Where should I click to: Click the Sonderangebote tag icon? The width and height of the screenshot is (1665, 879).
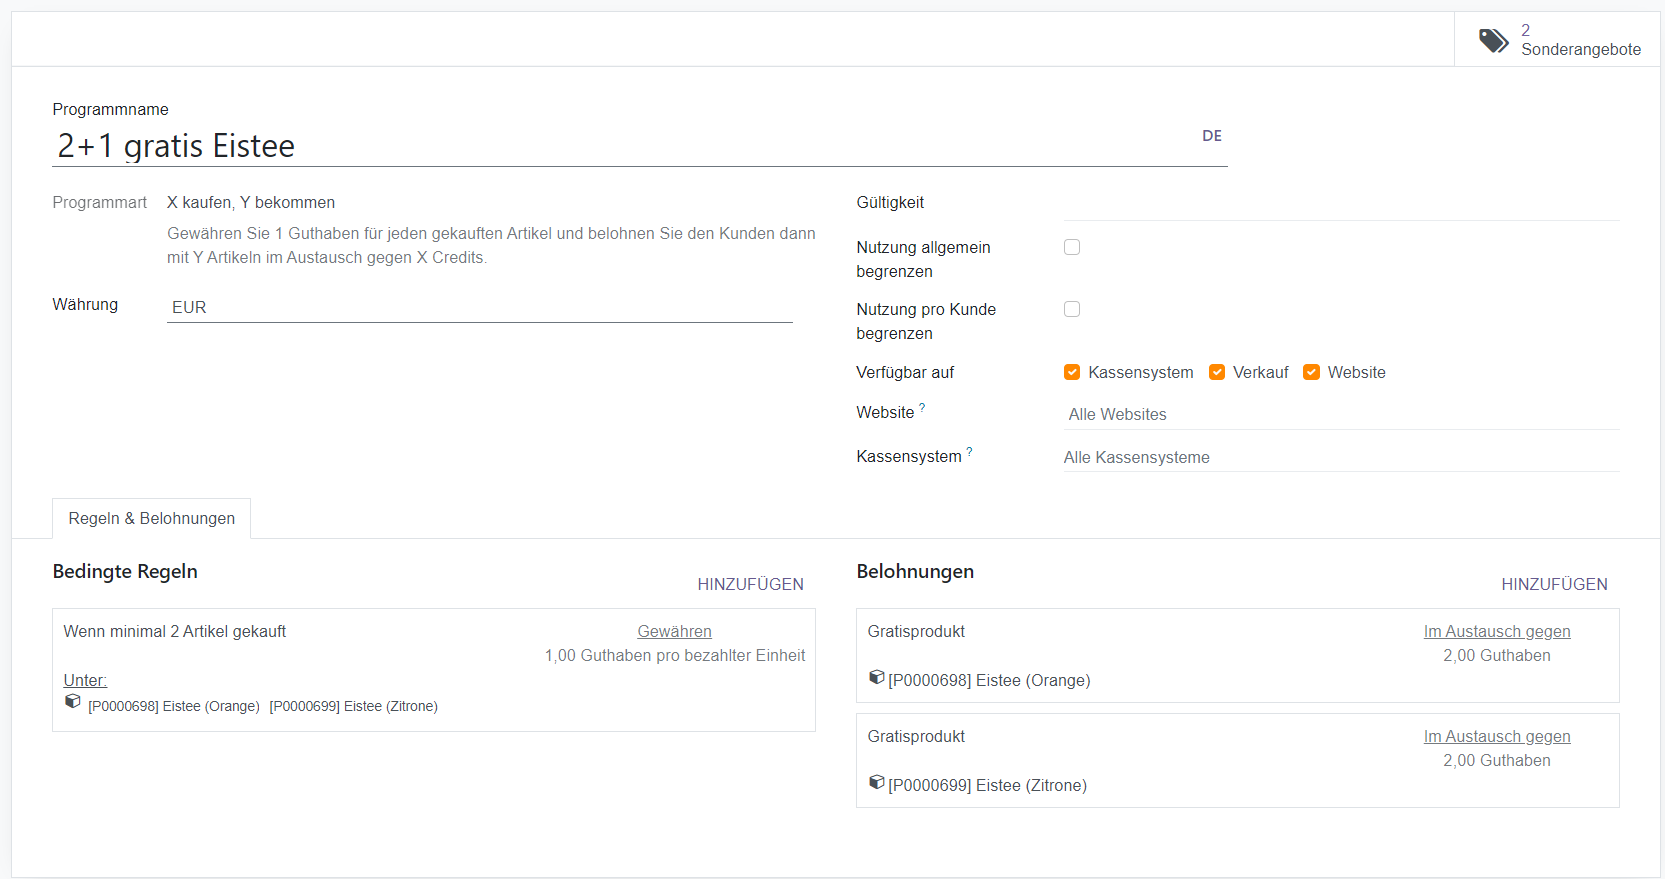[x=1493, y=40]
